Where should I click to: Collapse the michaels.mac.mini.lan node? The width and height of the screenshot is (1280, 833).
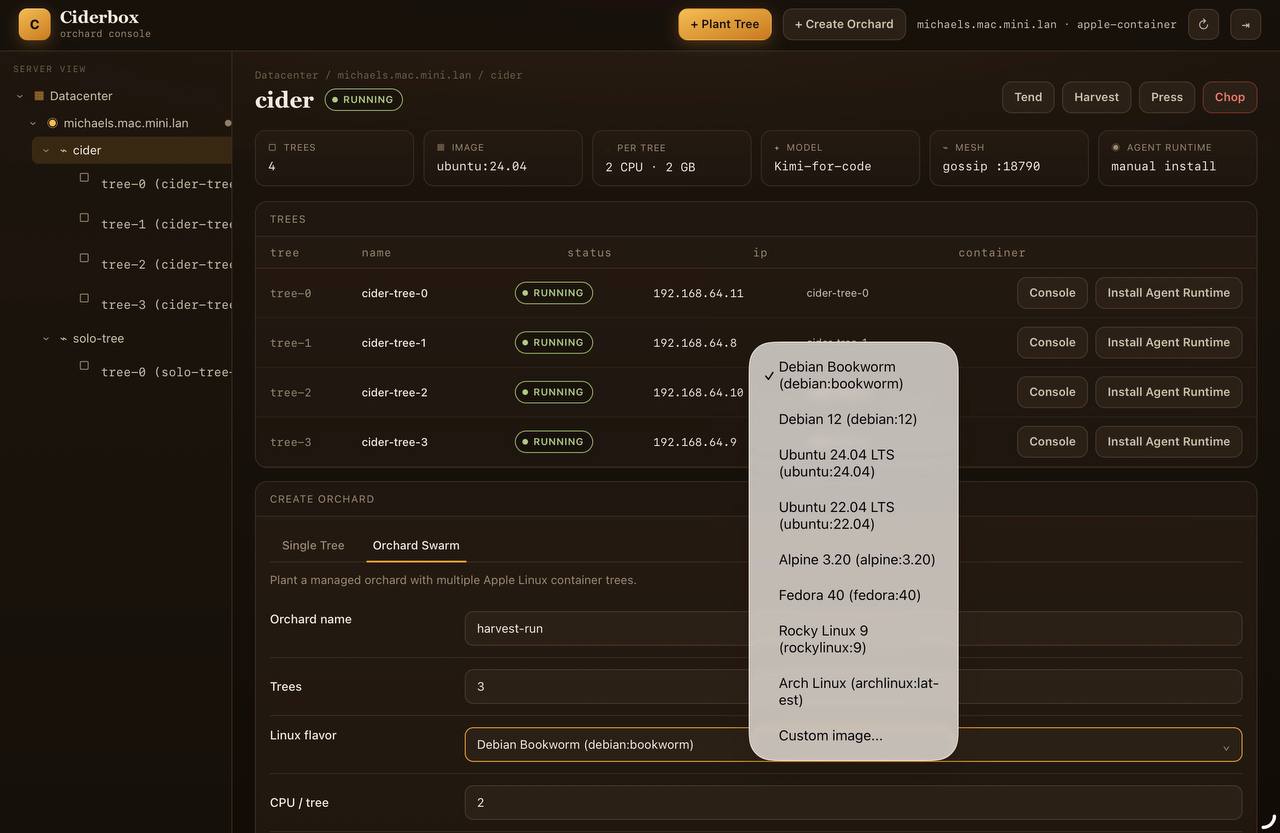[33, 123]
